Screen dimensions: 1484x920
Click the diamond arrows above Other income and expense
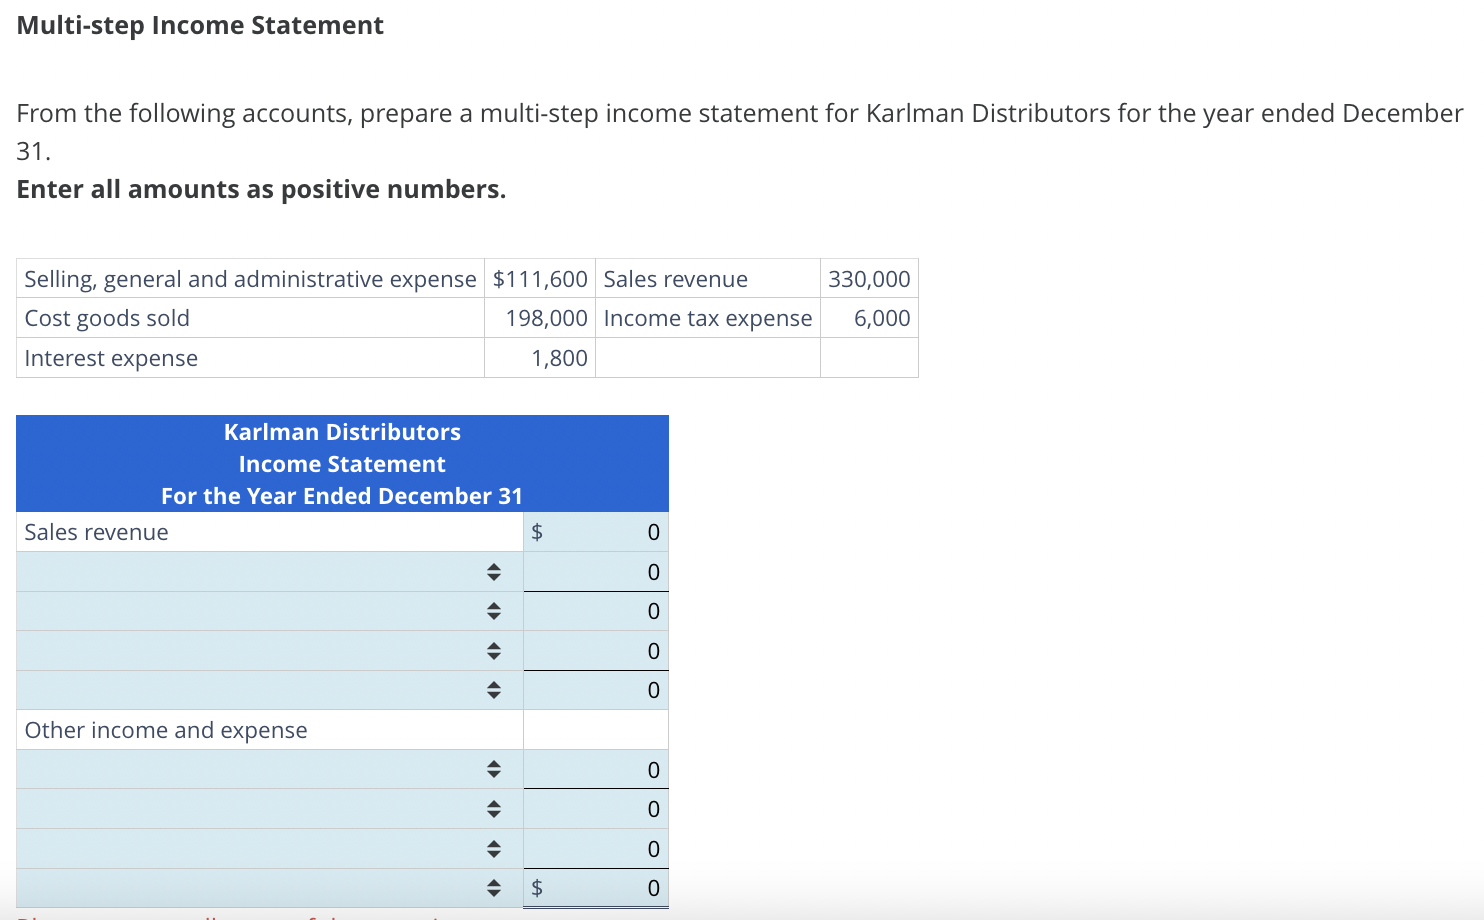point(493,690)
